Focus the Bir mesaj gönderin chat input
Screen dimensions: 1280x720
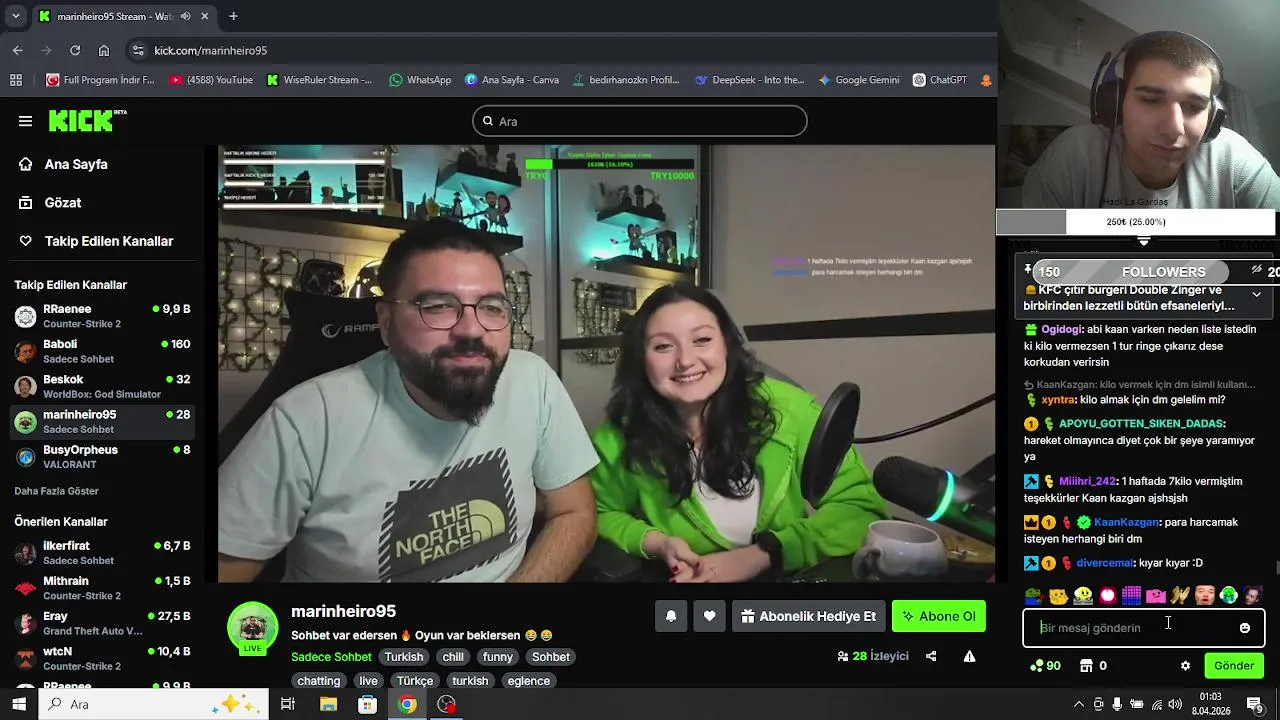pyautogui.click(x=1144, y=628)
